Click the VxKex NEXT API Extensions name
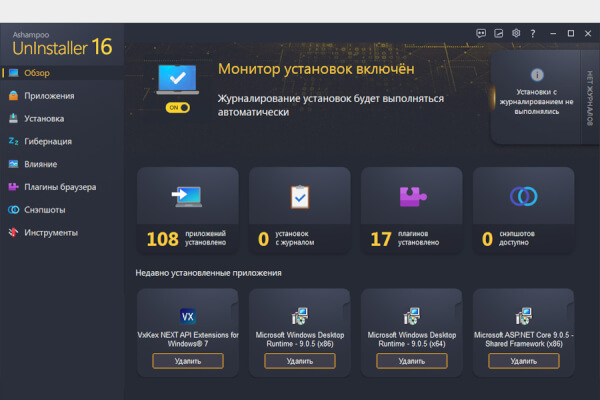 pos(188,339)
